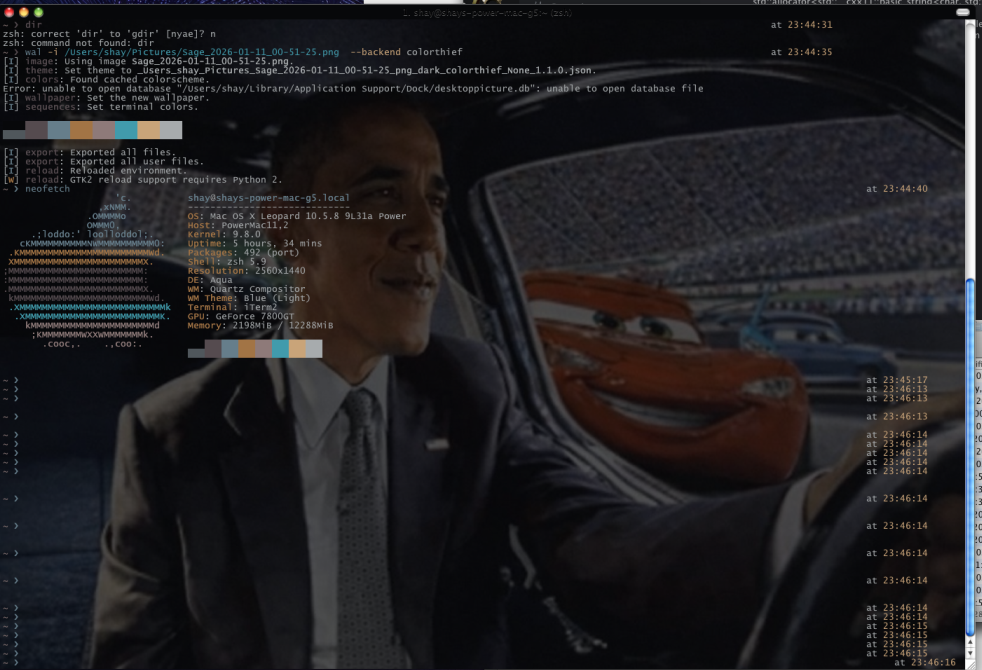Click line "zsh: correct 'dir' to 'gdir'"
This screenshot has width=982, height=670.
tap(109, 34)
